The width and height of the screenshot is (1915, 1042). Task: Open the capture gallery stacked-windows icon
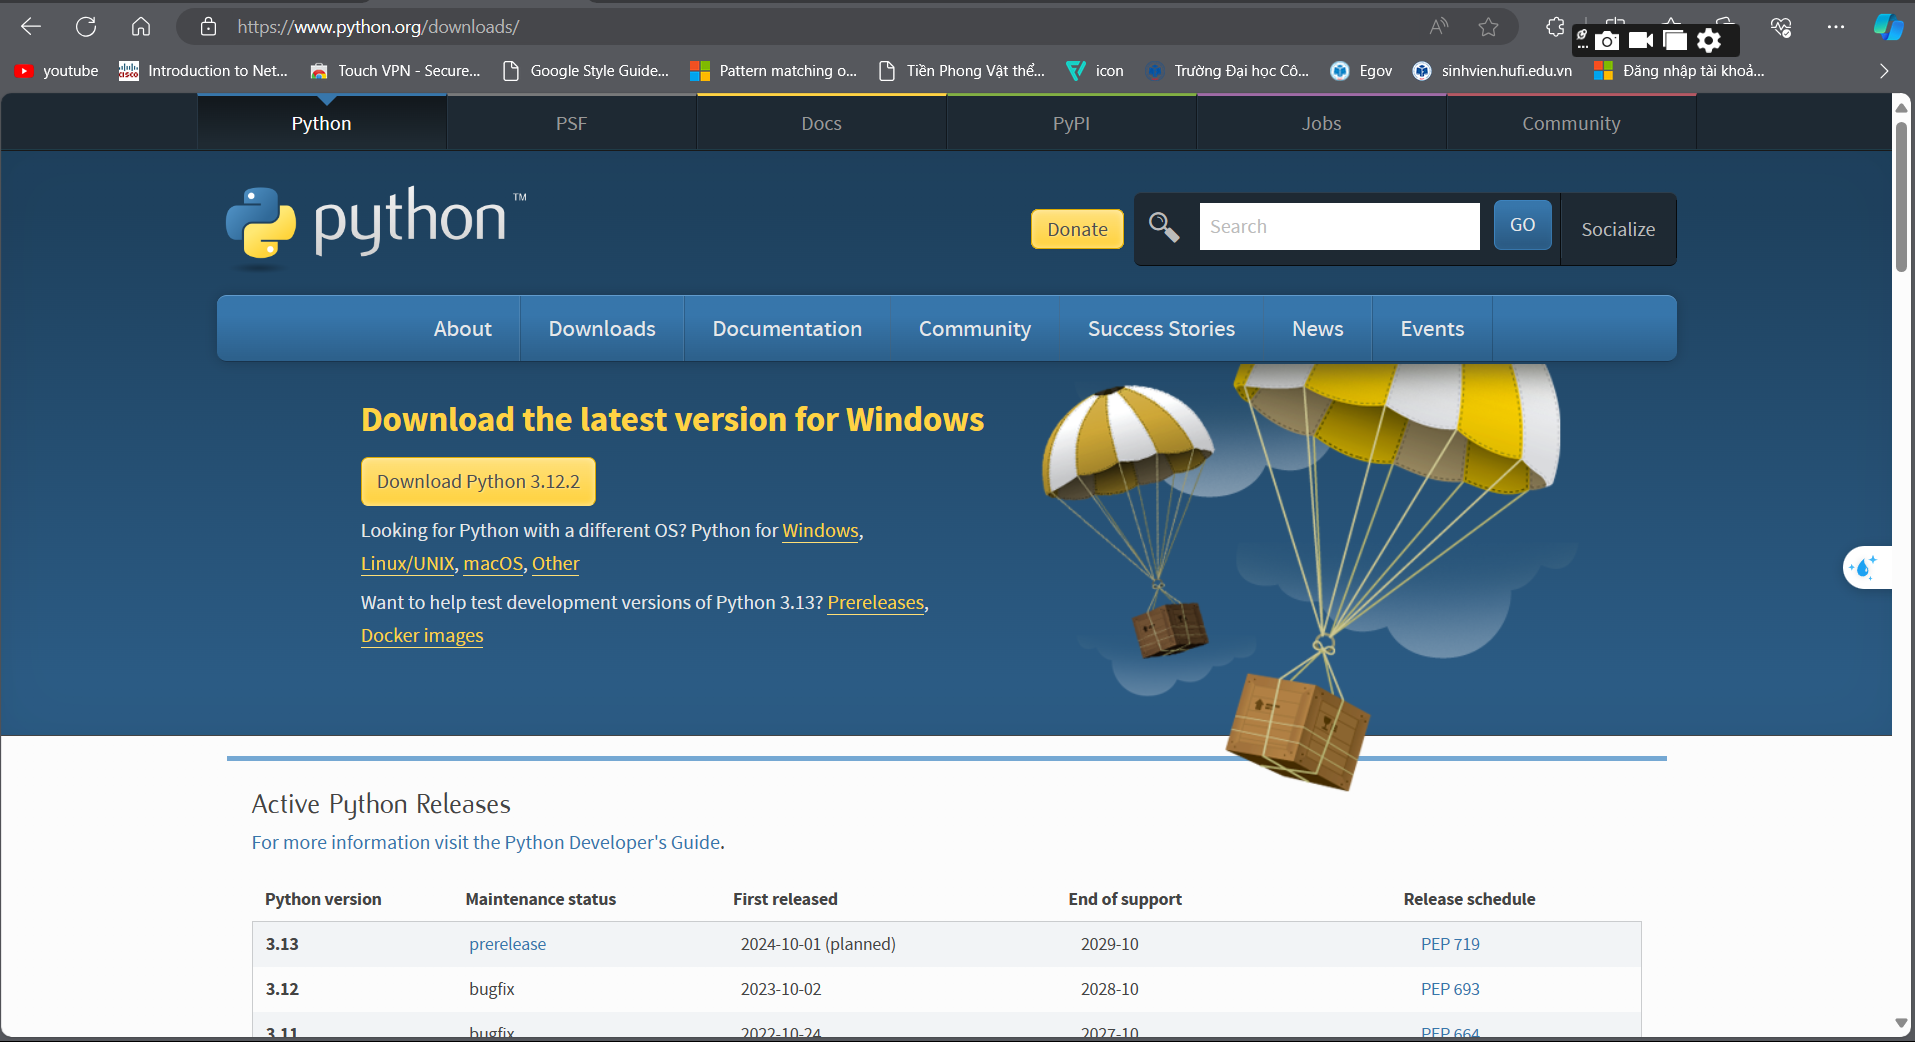(1675, 40)
